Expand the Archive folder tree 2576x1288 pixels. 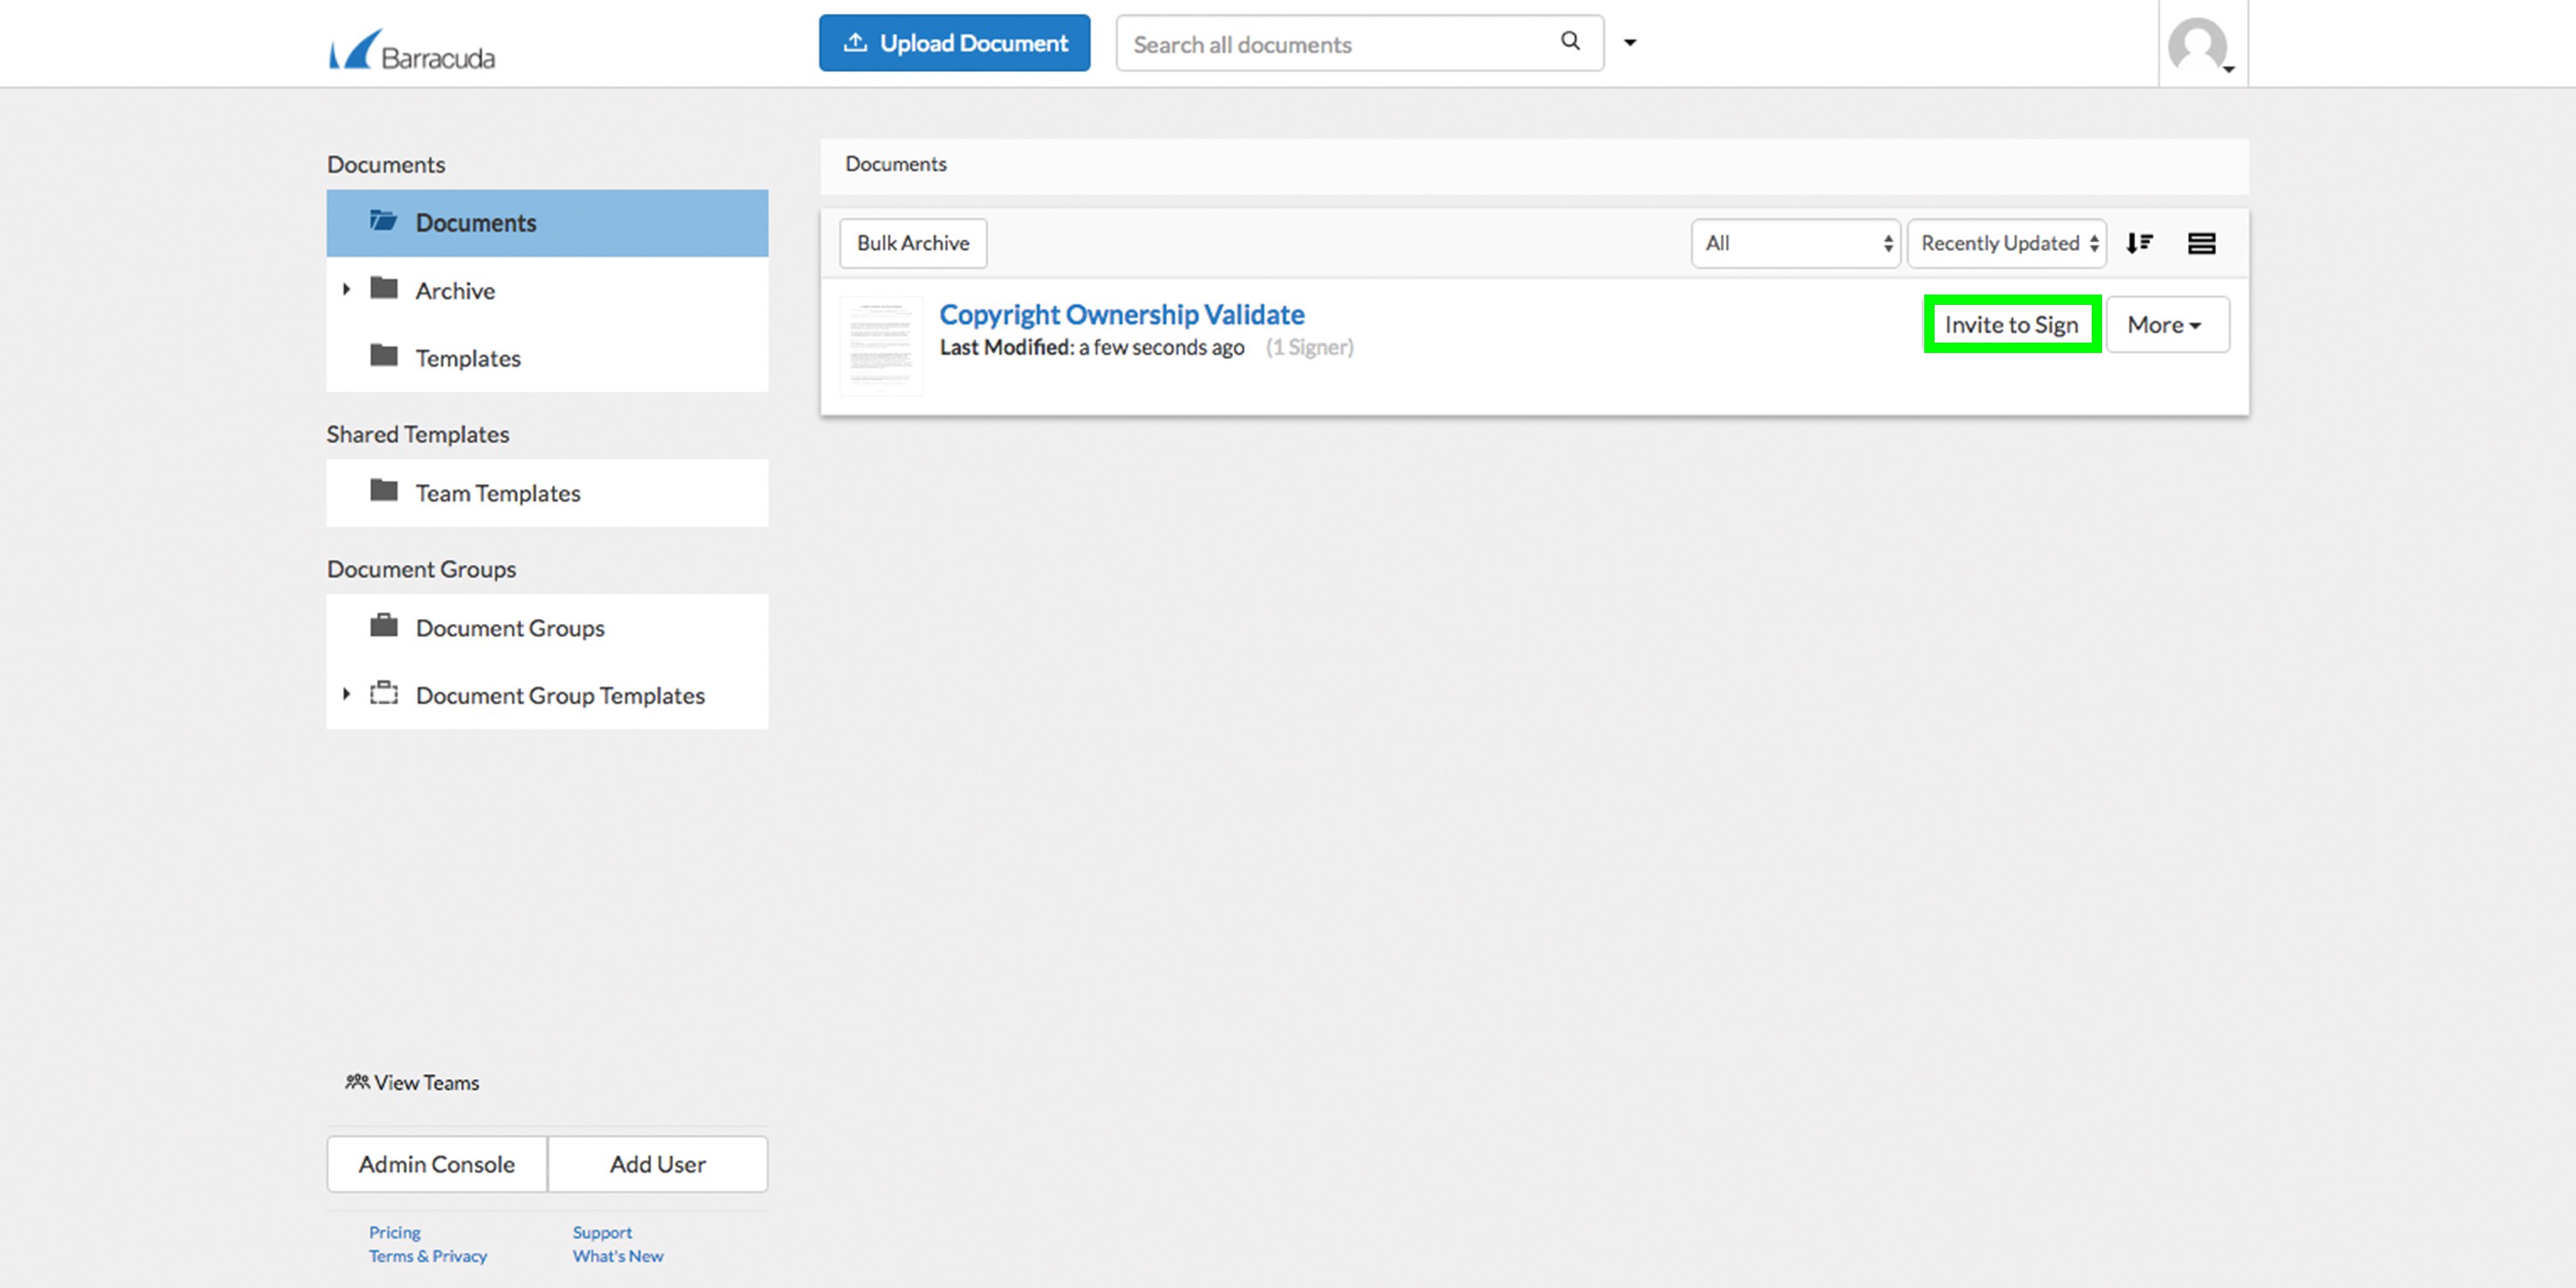point(346,289)
